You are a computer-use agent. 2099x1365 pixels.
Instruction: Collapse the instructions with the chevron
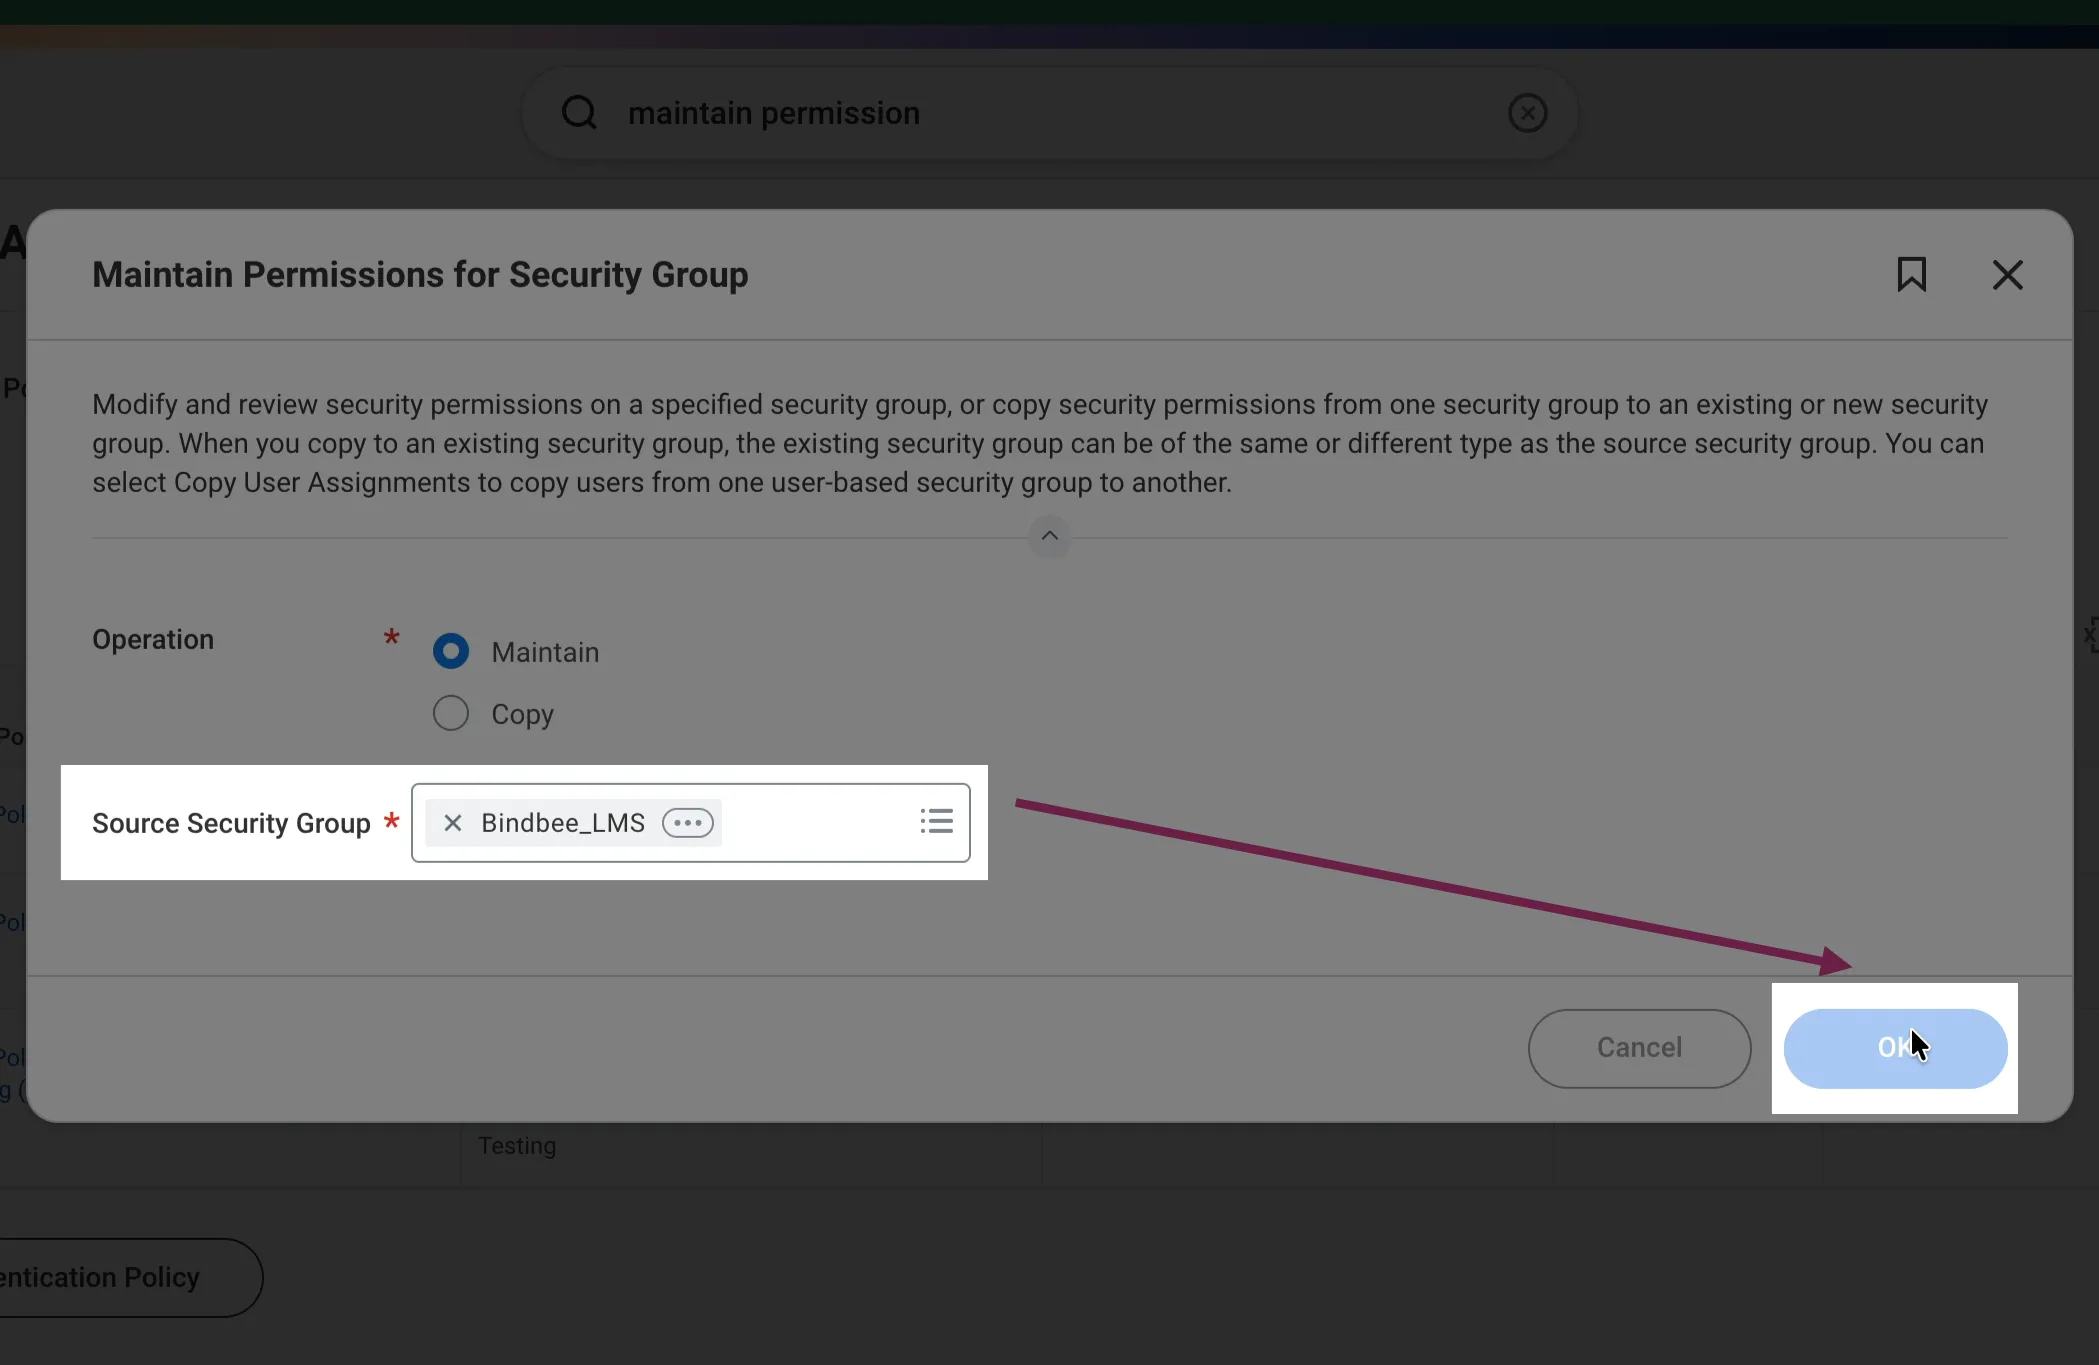coord(1049,536)
